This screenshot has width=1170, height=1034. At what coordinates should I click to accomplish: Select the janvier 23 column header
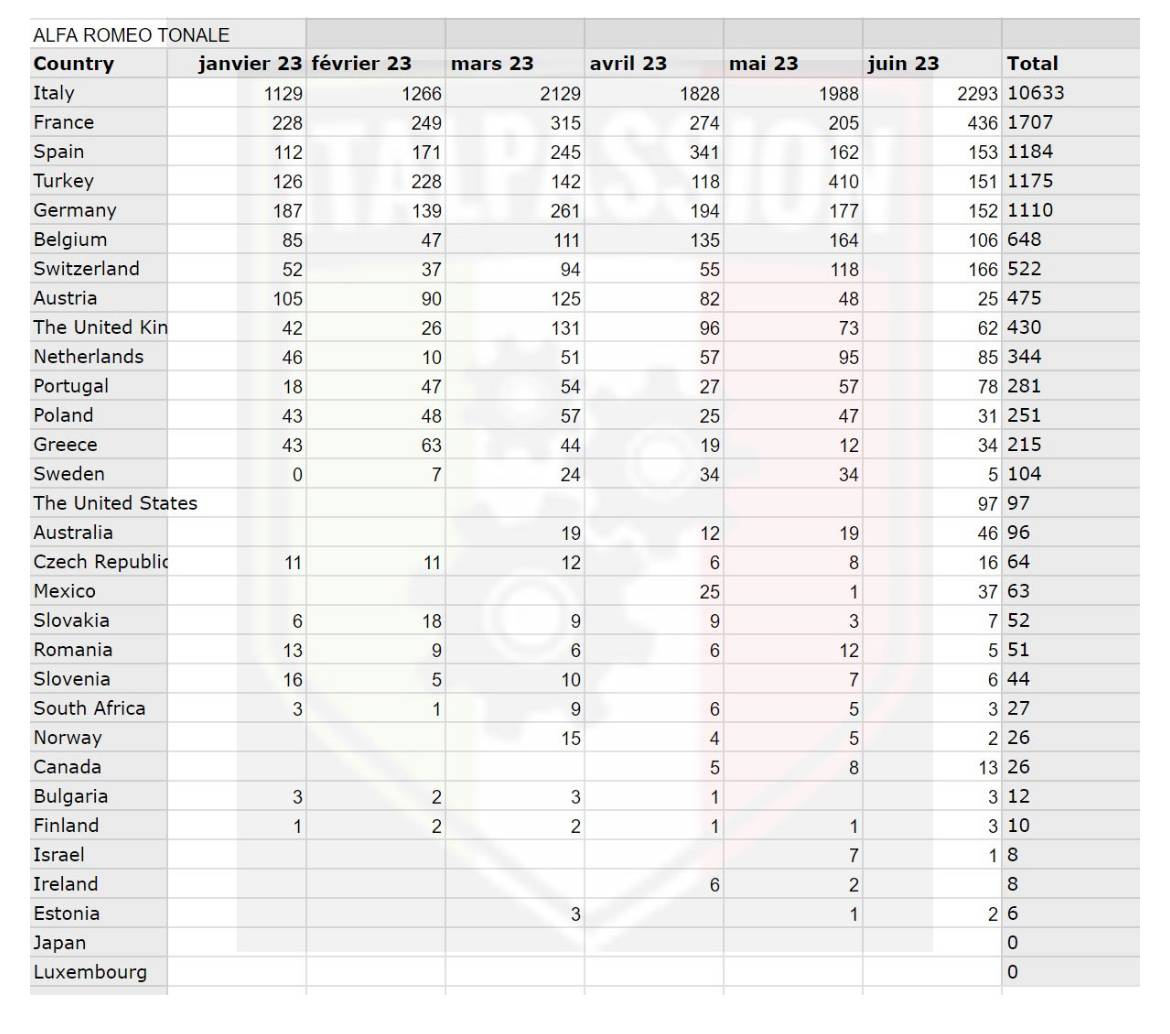(x=237, y=63)
